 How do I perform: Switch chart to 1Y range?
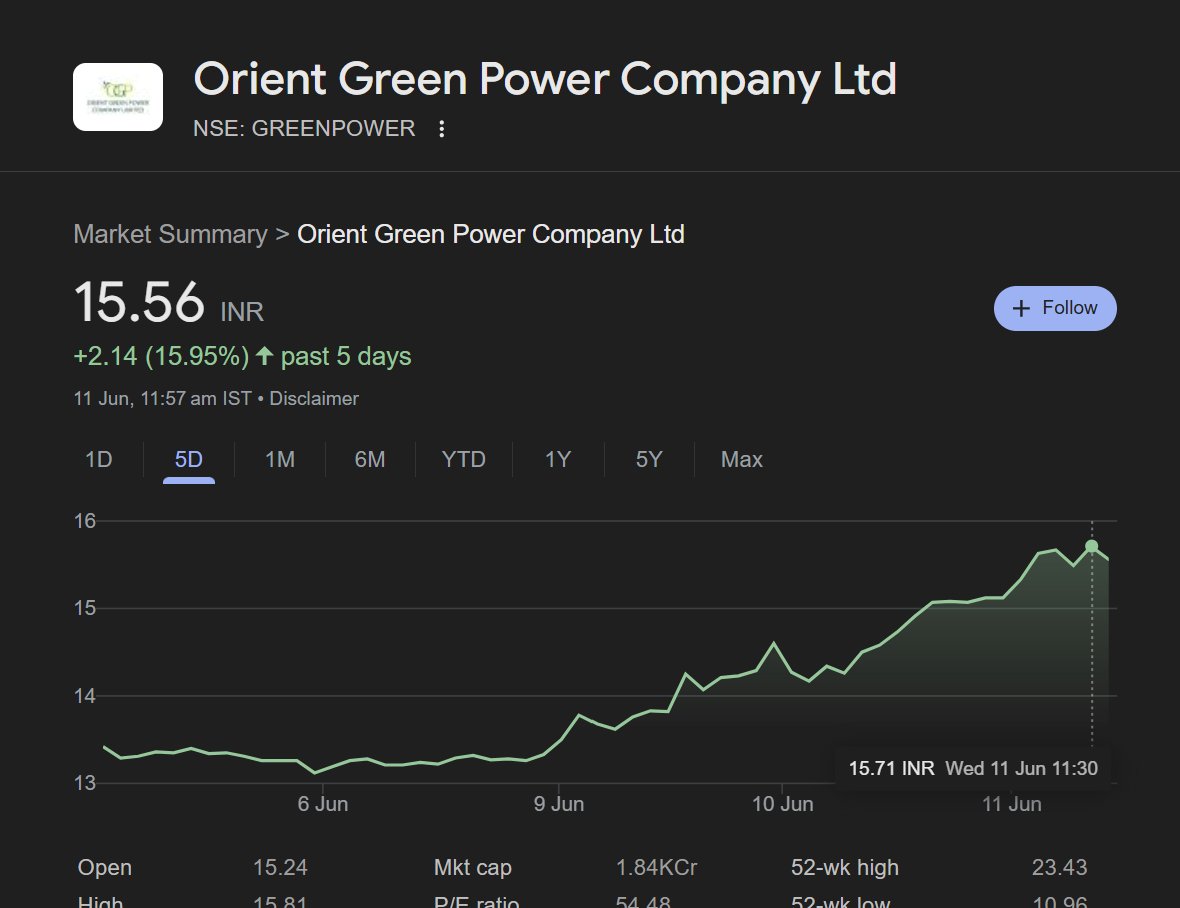[558, 460]
